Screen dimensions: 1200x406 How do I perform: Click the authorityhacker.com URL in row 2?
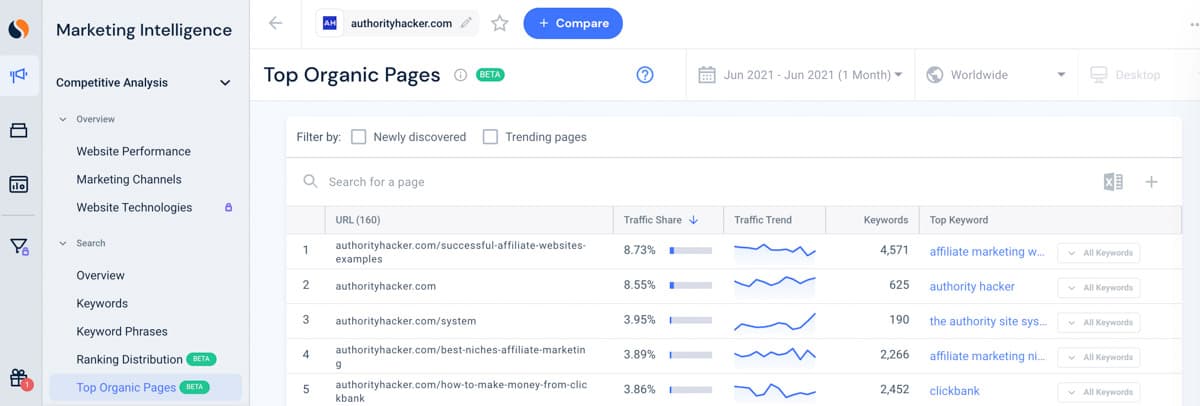(x=386, y=286)
